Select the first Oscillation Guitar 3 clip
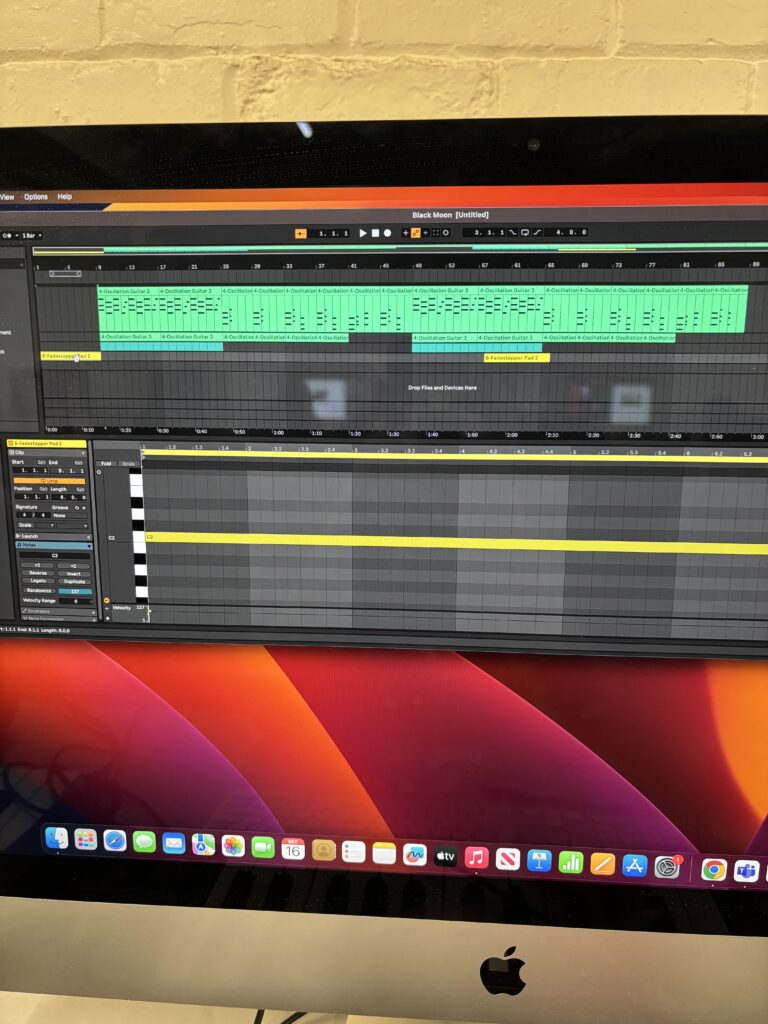This screenshot has width=768, height=1024. click(128, 311)
